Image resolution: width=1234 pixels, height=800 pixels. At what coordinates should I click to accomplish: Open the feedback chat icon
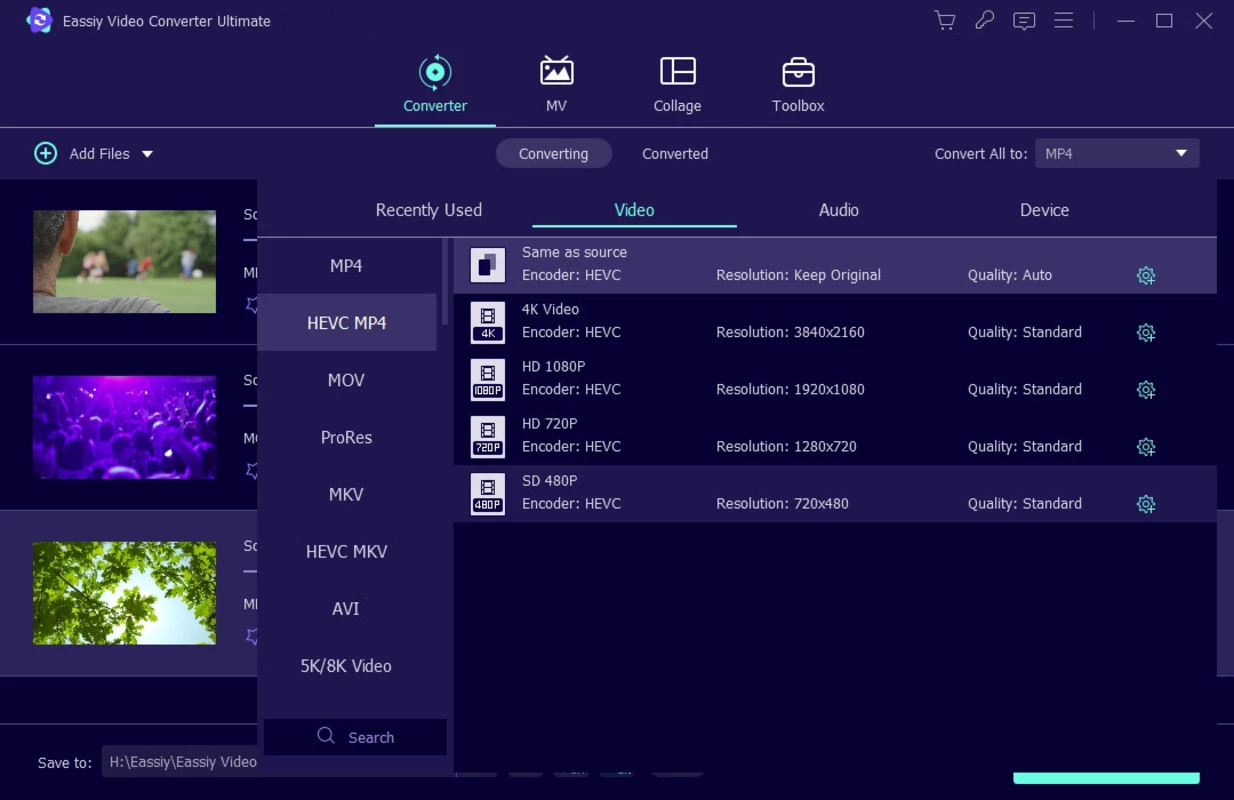[1024, 21]
